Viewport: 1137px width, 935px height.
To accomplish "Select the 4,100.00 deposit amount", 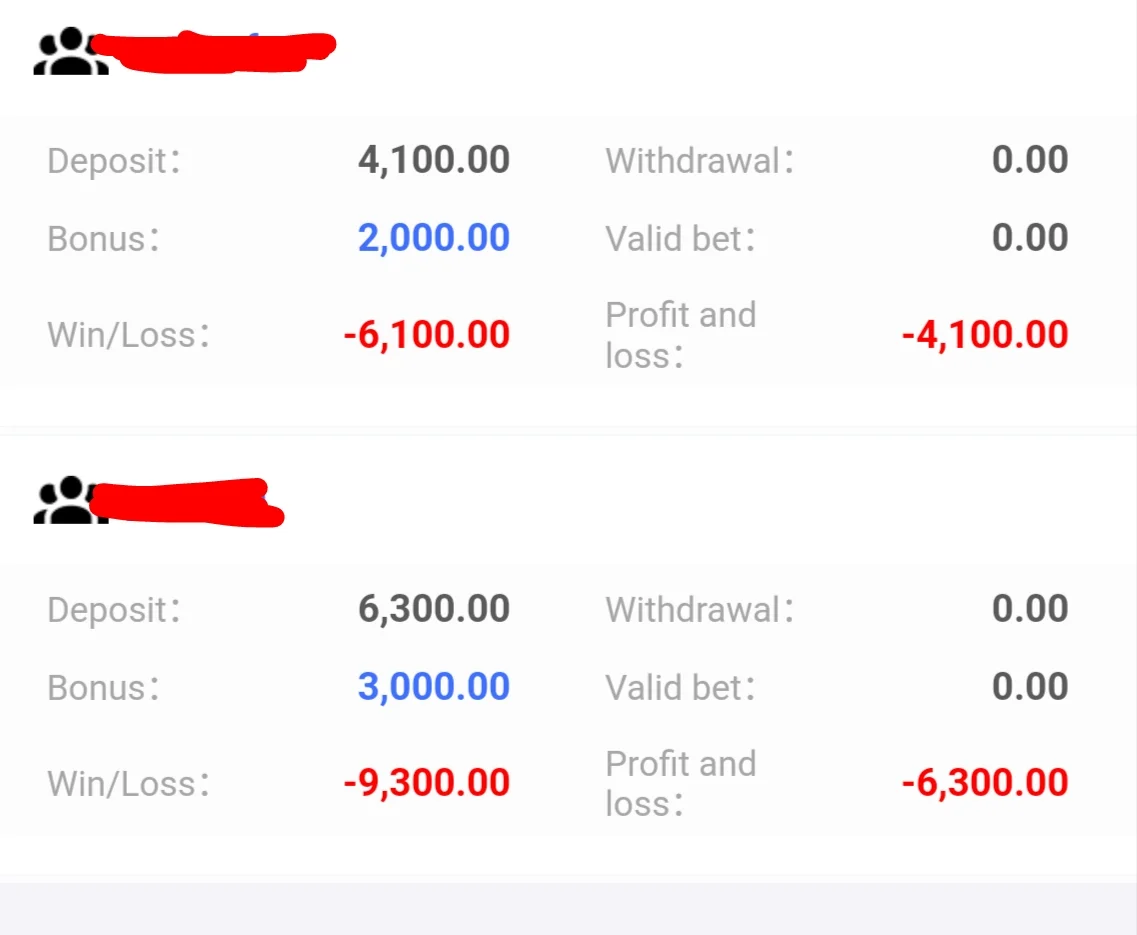I will (x=434, y=160).
